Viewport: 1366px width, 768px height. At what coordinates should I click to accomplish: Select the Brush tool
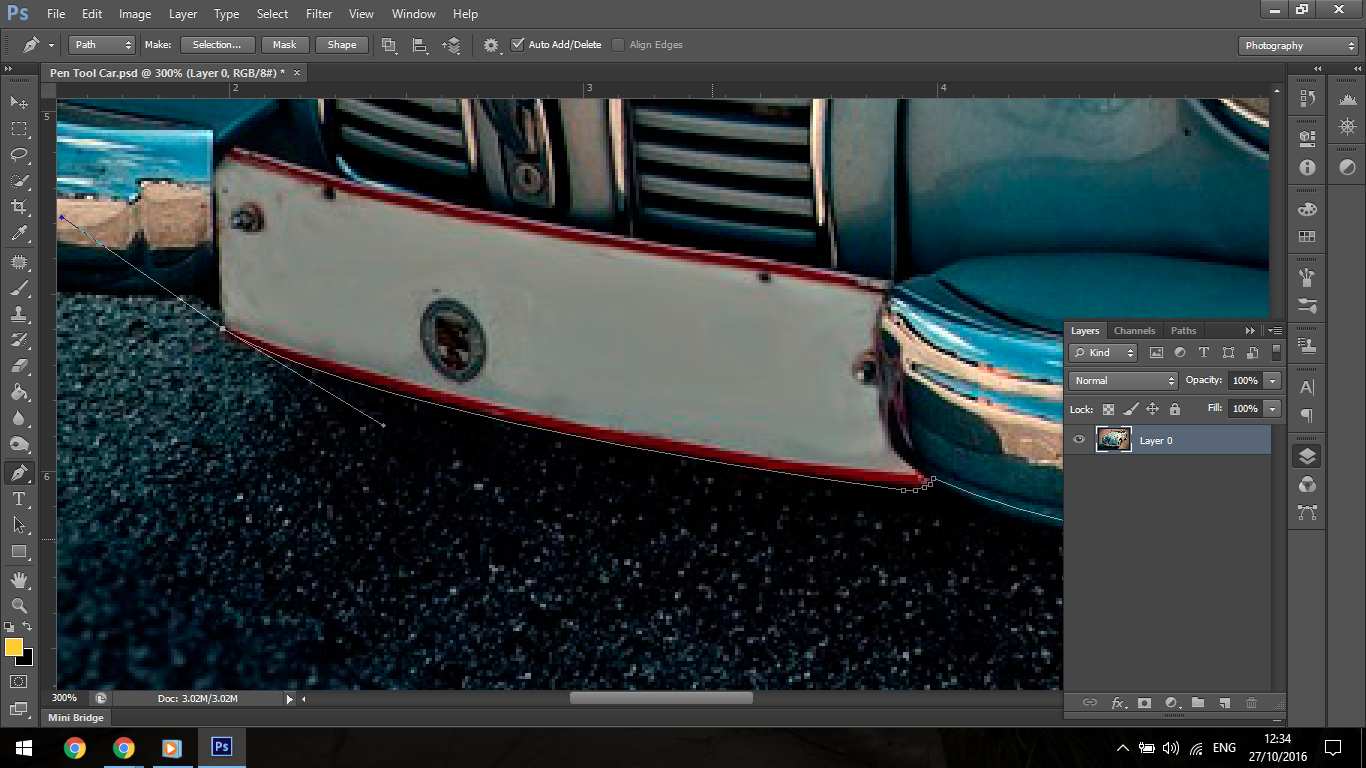pyautogui.click(x=19, y=288)
